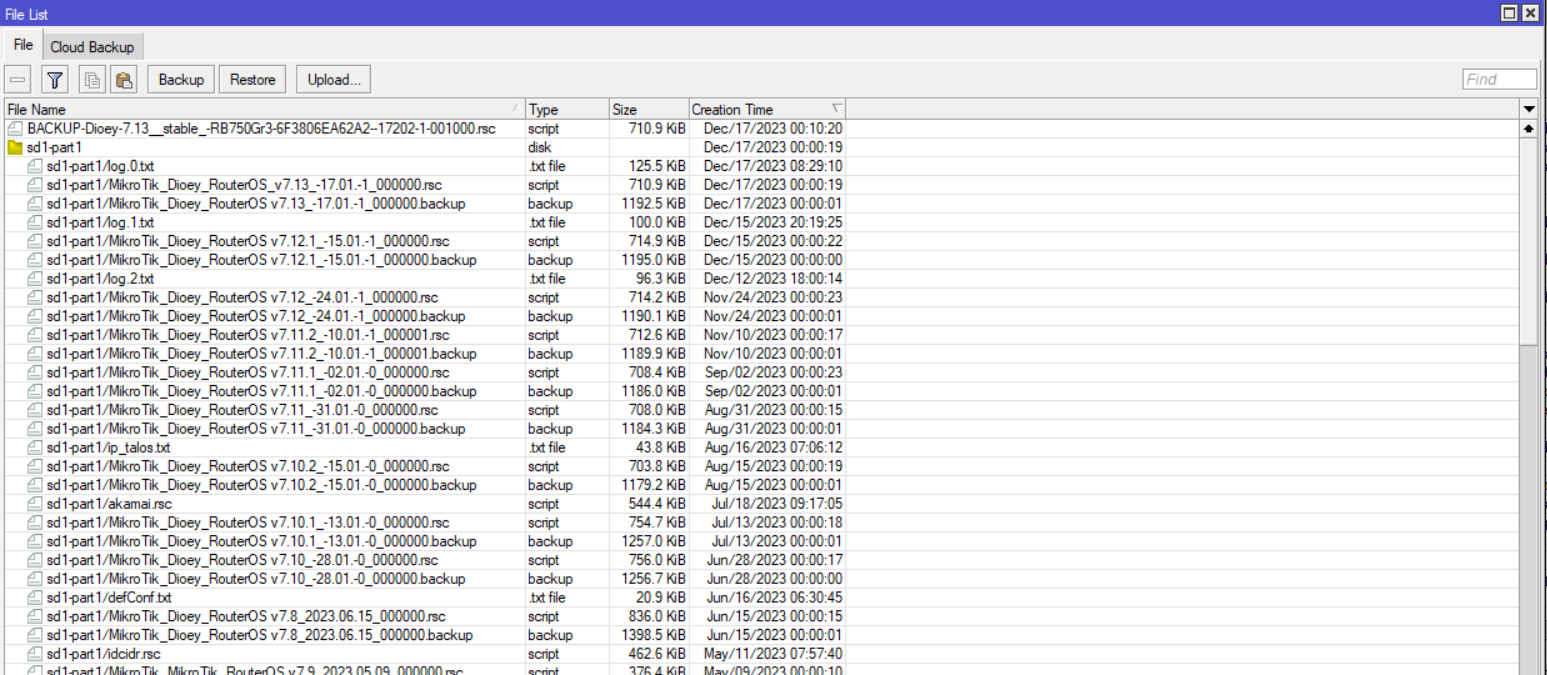Click the file icon of v7.13_-17.01.-1_000000.backup
Viewport: 1547px width, 675px height.
pyautogui.click(x=35, y=203)
